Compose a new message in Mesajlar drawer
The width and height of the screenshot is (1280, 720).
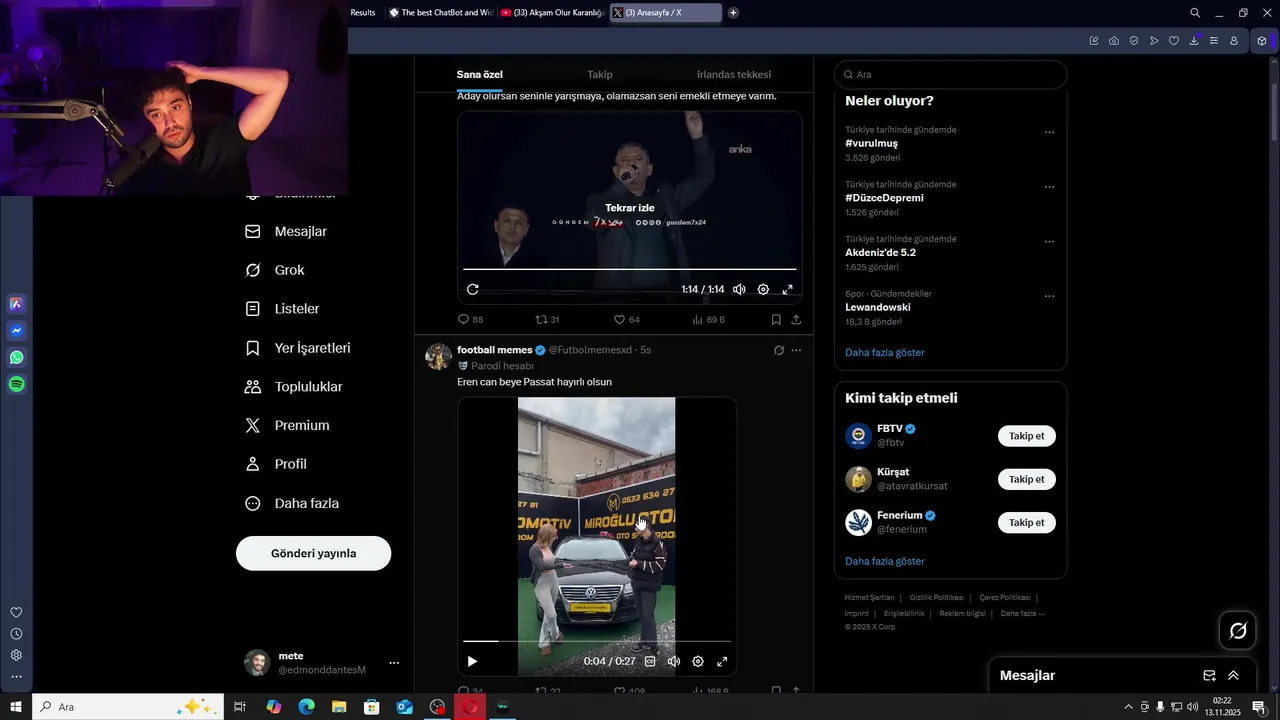pyautogui.click(x=1209, y=675)
